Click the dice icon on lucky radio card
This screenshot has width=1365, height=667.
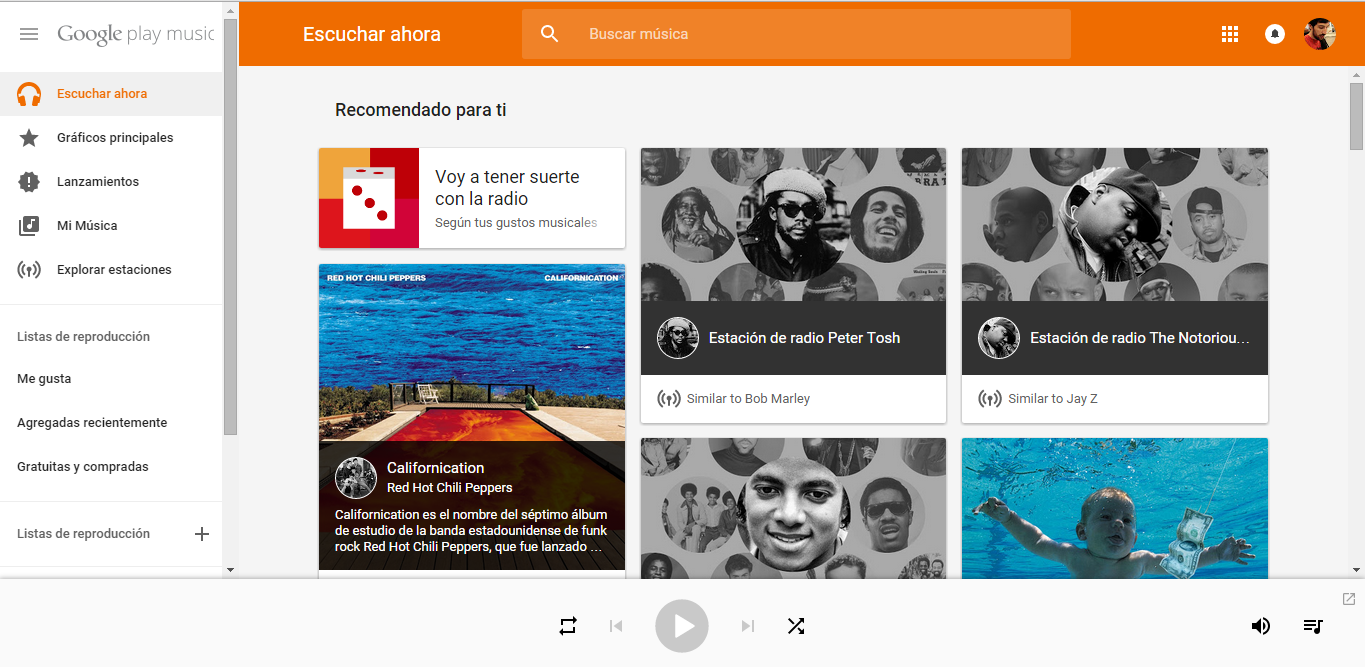(x=369, y=198)
